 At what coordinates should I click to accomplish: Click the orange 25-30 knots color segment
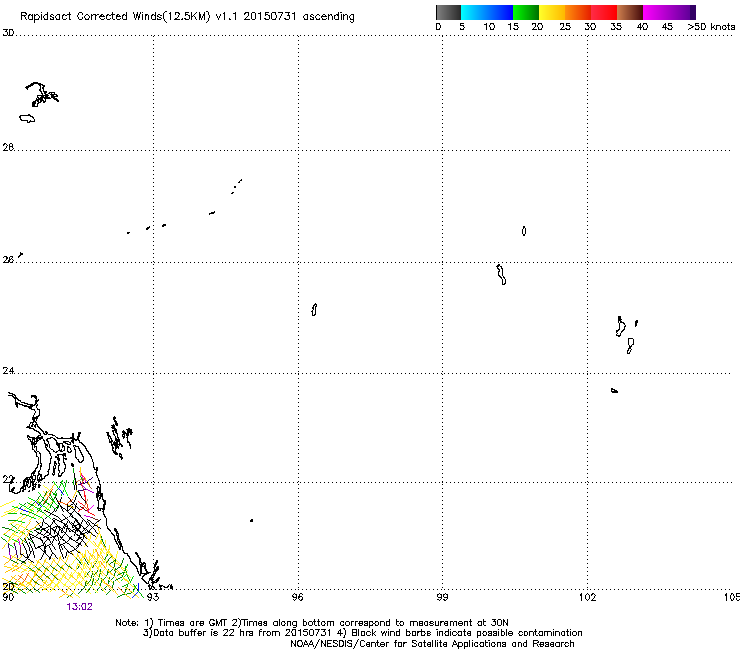(578, 12)
